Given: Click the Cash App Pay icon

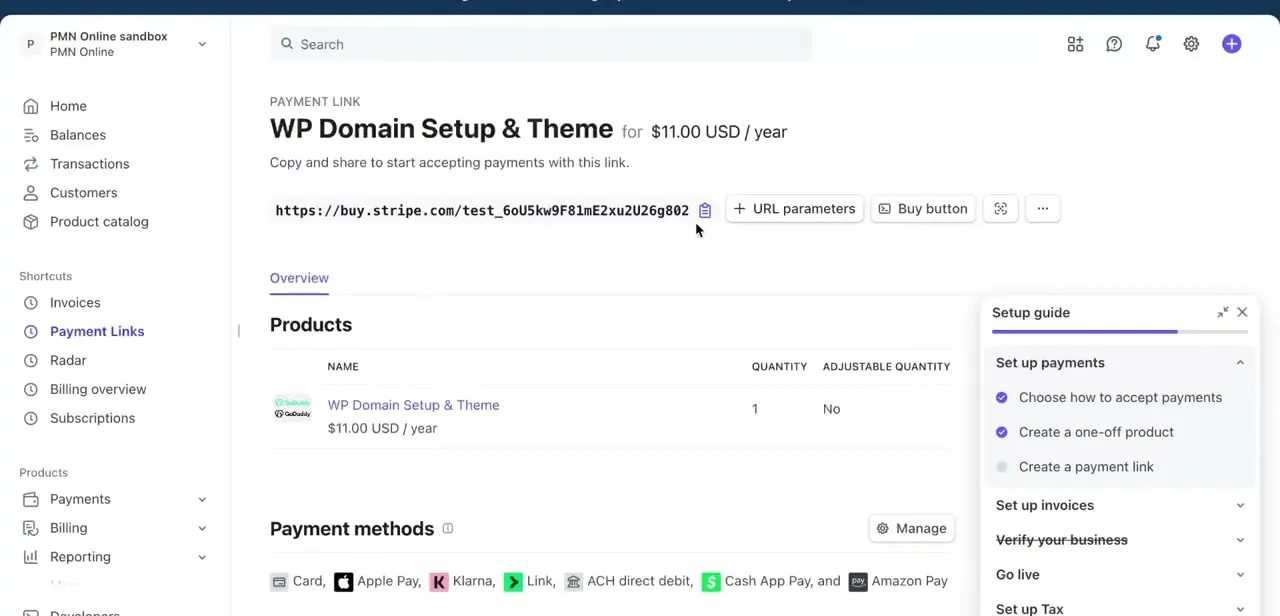Looking at the screenshot, I should [x=711, y=581].
